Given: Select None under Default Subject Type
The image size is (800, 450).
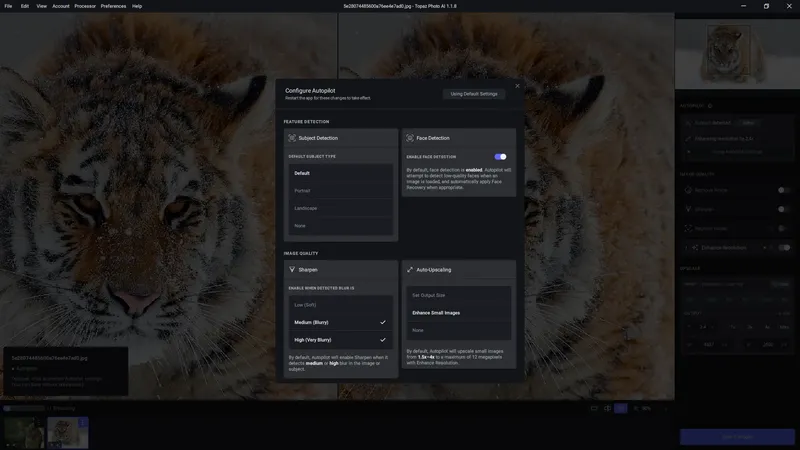Looking at the screenshot, I should (341, 226).
